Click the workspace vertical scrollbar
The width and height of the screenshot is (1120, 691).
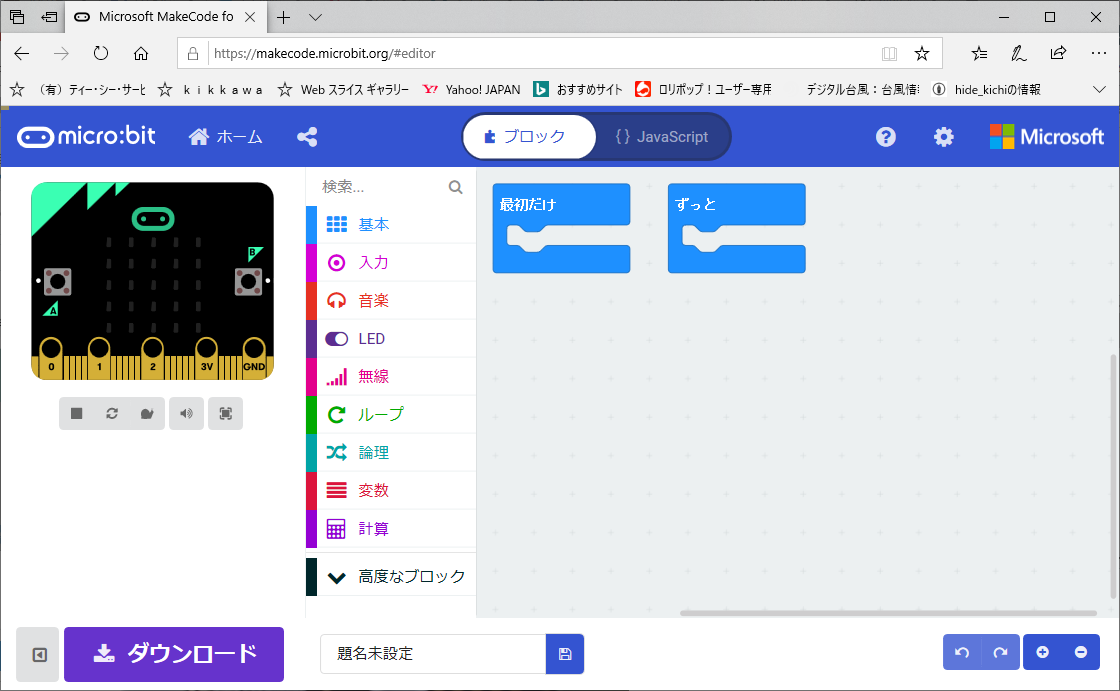(x=1113, y=477)
